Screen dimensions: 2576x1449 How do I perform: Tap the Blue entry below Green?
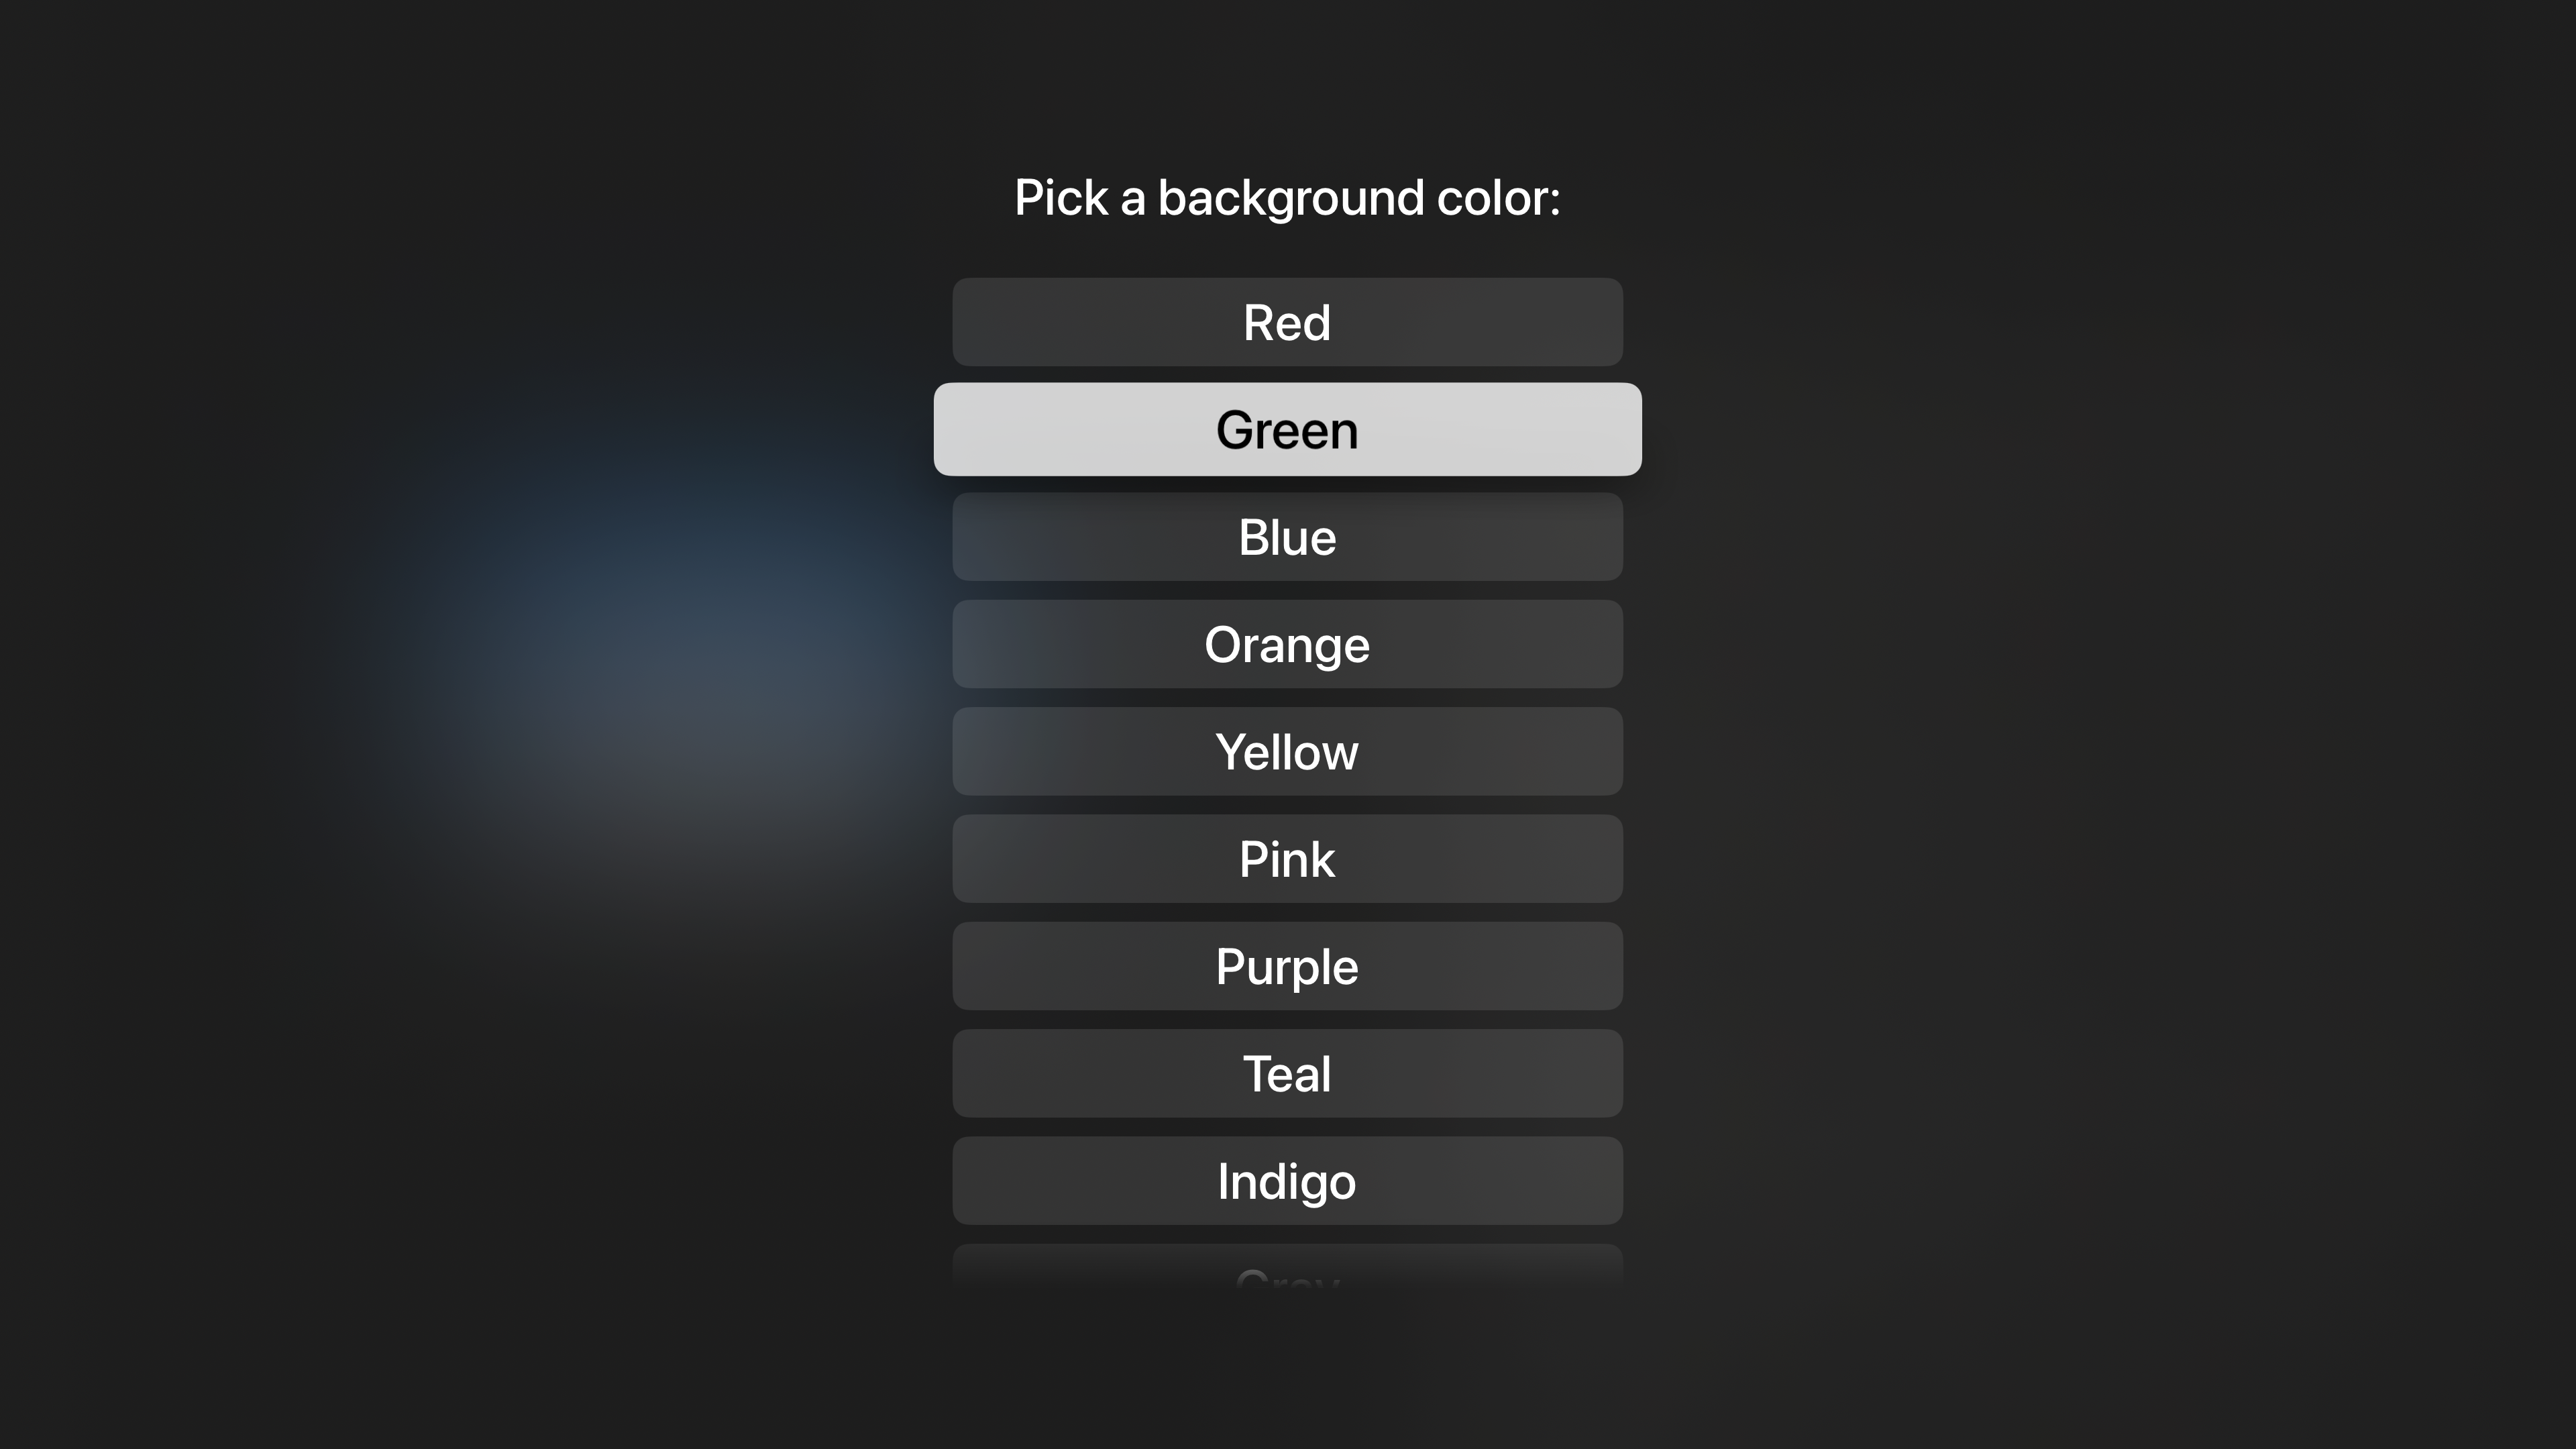tap(1287, 537)
